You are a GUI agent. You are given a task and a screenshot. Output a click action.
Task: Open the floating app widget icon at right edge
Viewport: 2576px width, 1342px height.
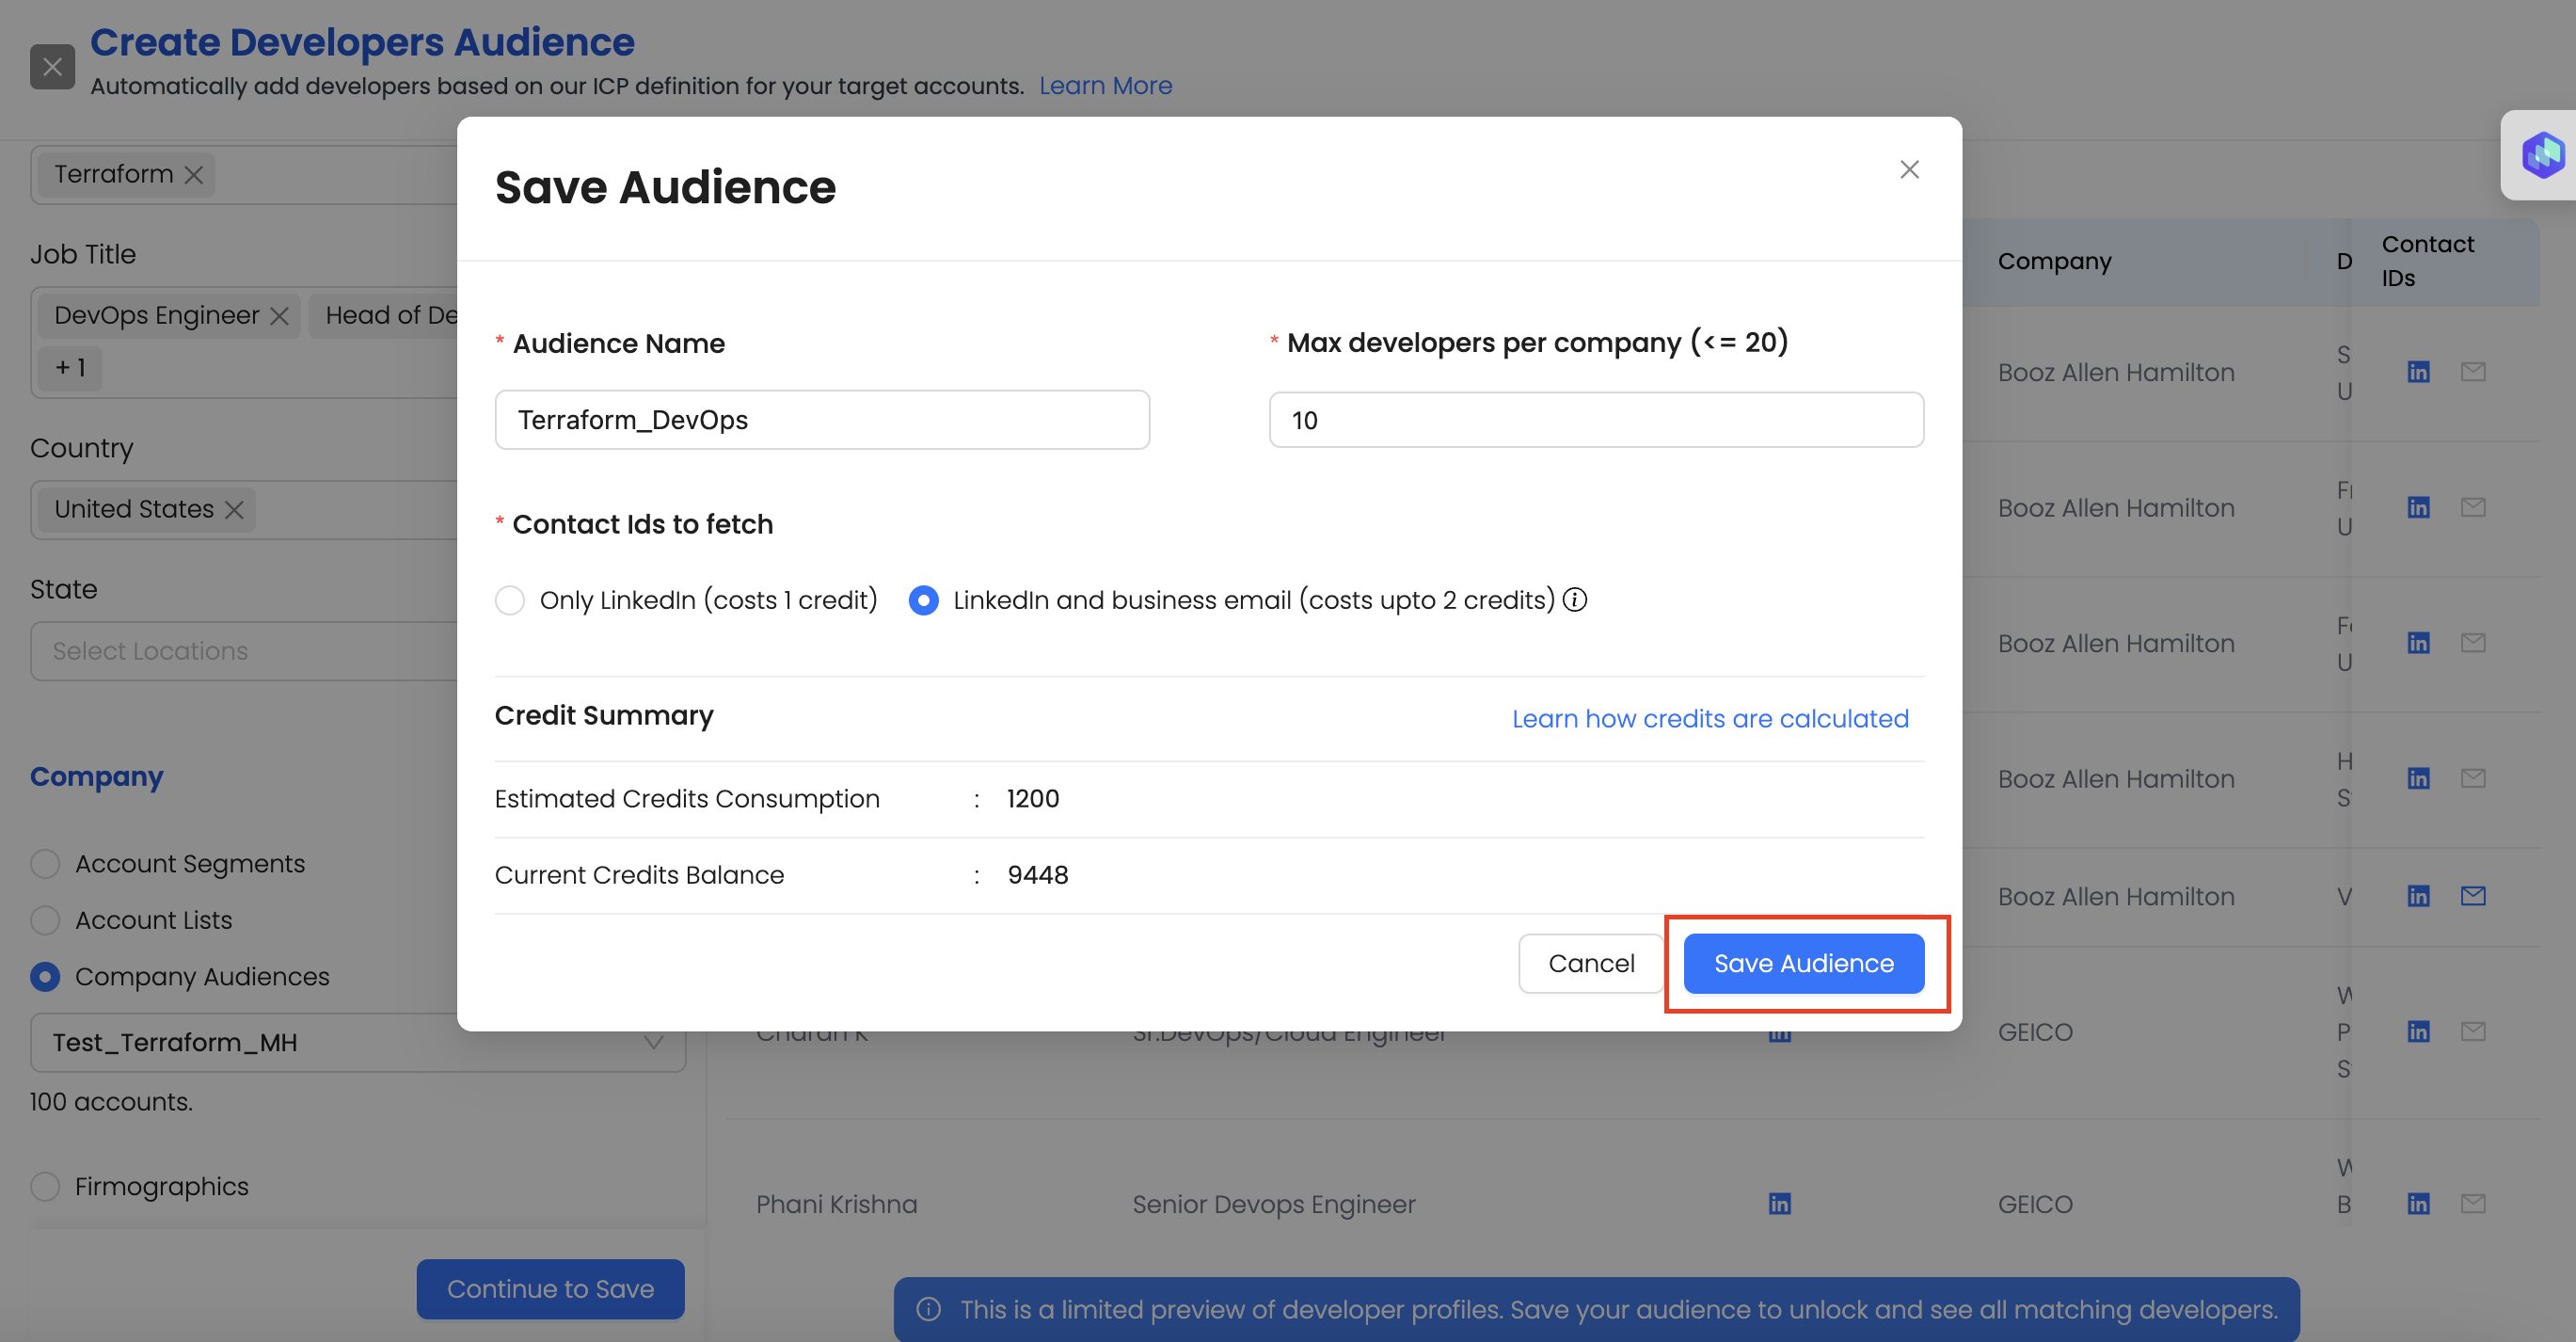tap(2542, 155)
